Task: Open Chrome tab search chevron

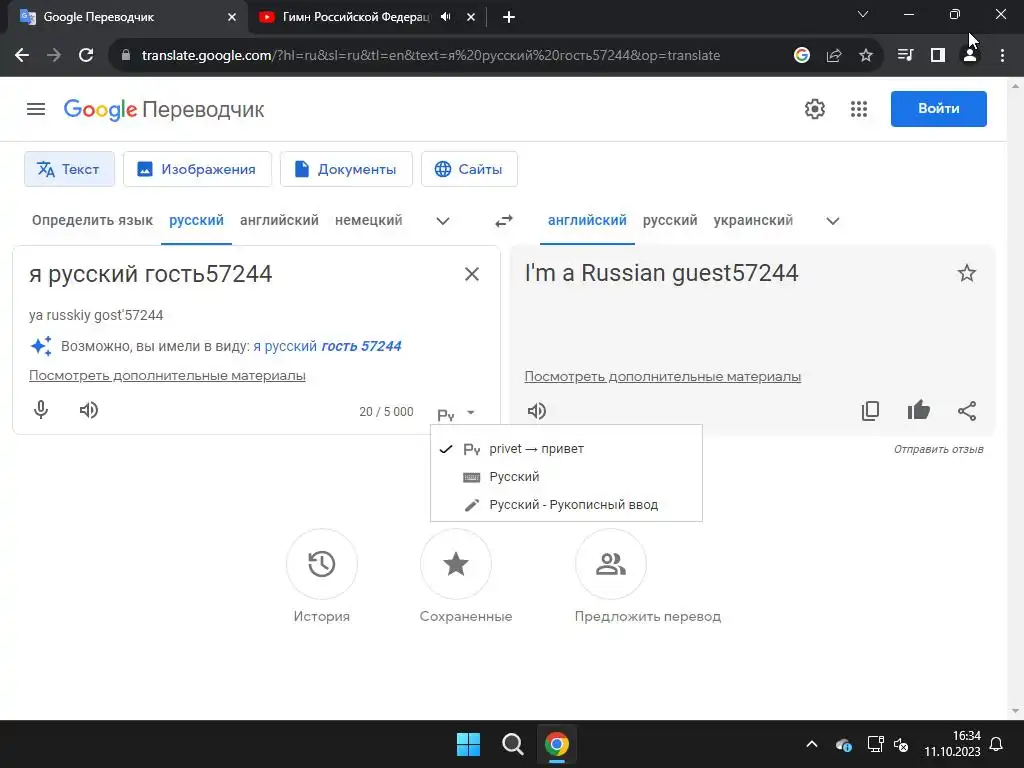Action: coord(863,14)
